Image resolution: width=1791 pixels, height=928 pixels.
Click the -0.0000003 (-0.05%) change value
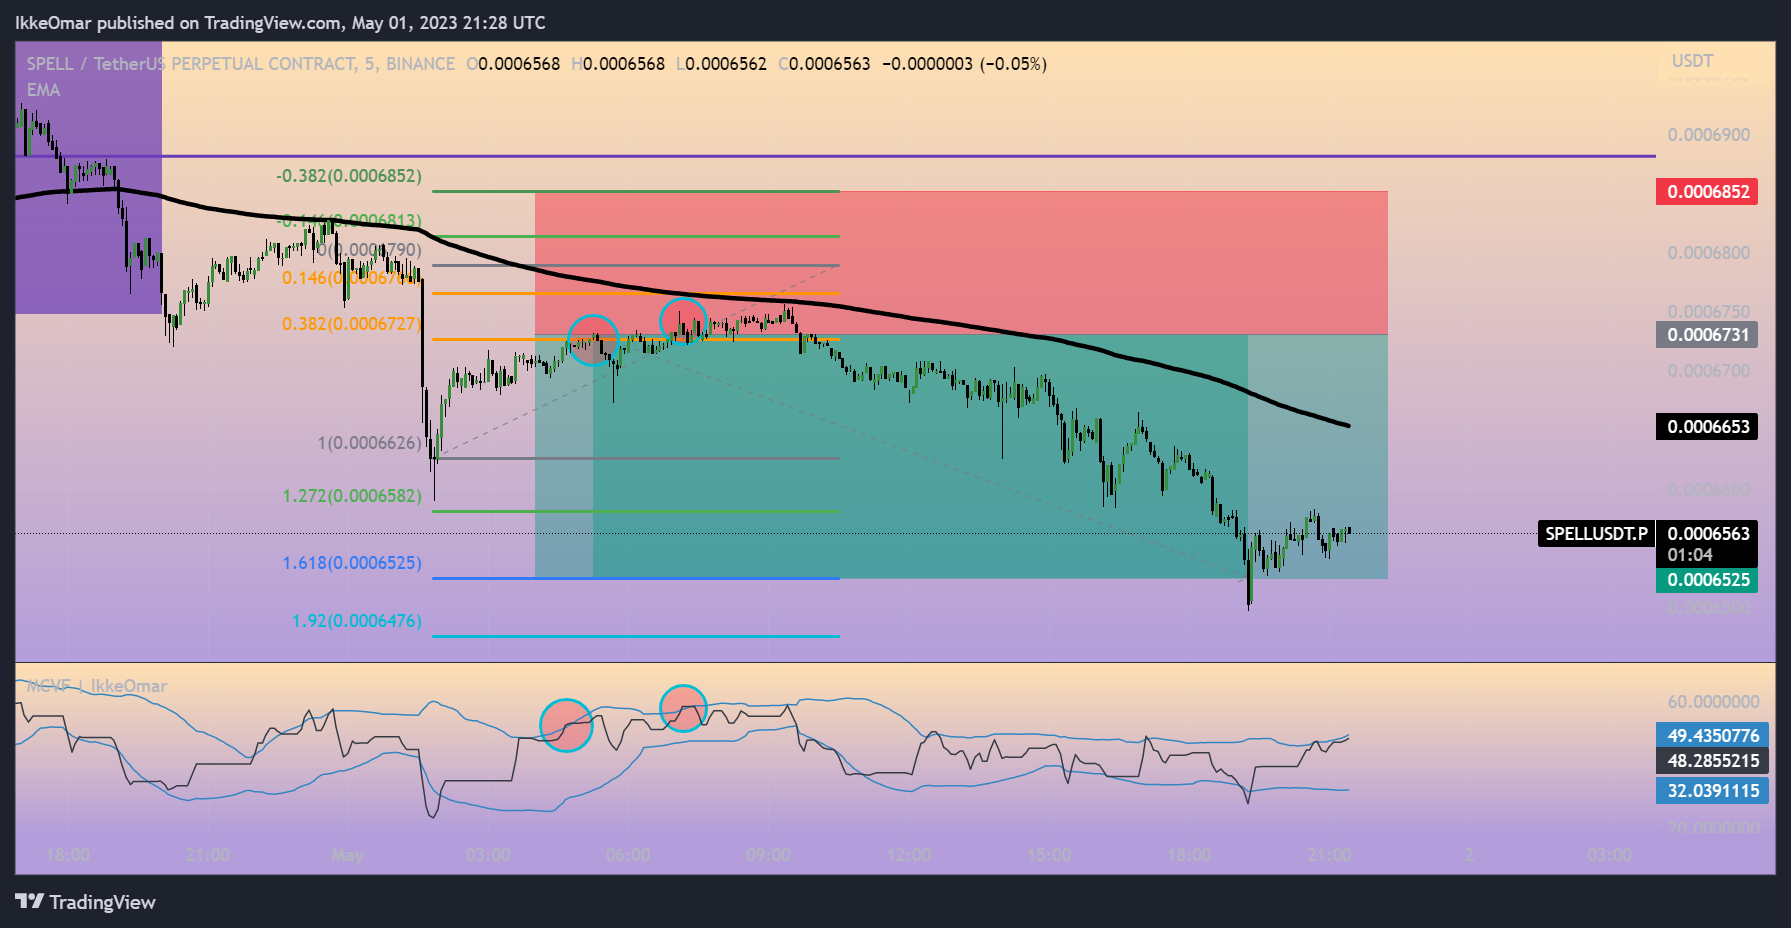[964, 64]
